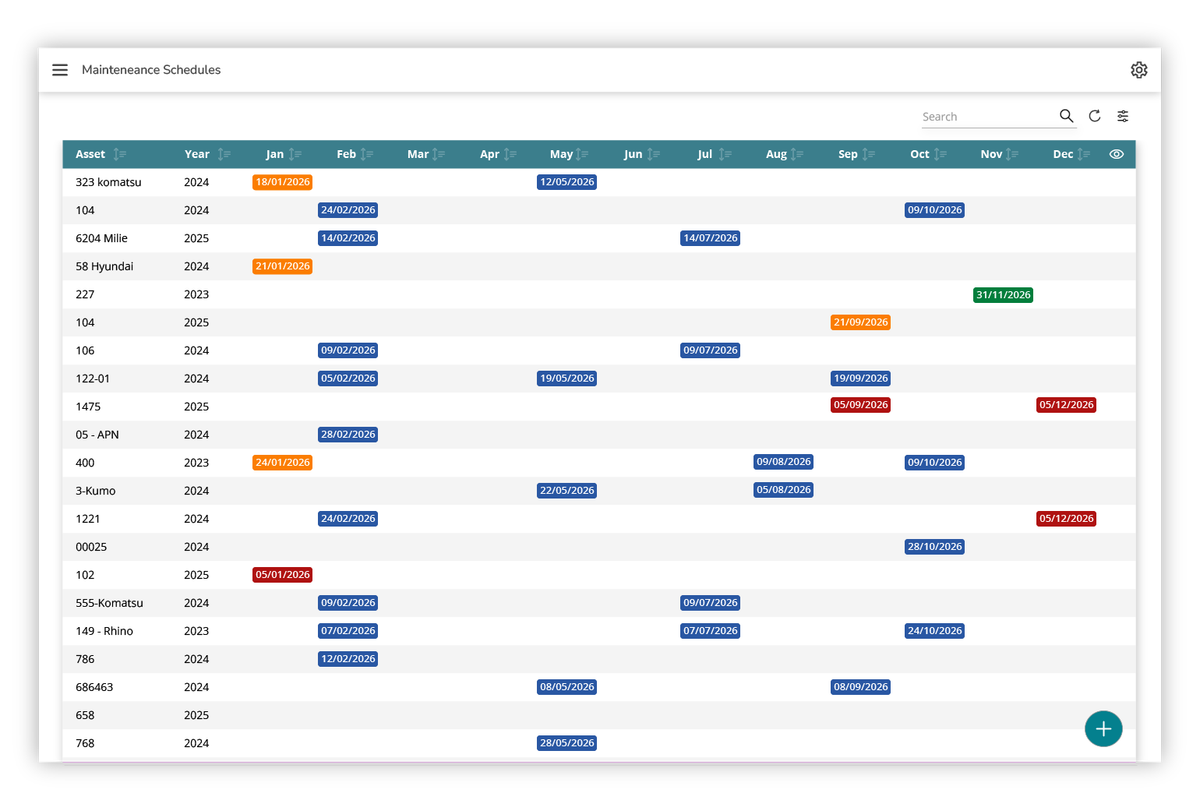
Task: Open 19/05/2026 tag for 122-01
Action: pyautogui.click(x=567, y=378)
